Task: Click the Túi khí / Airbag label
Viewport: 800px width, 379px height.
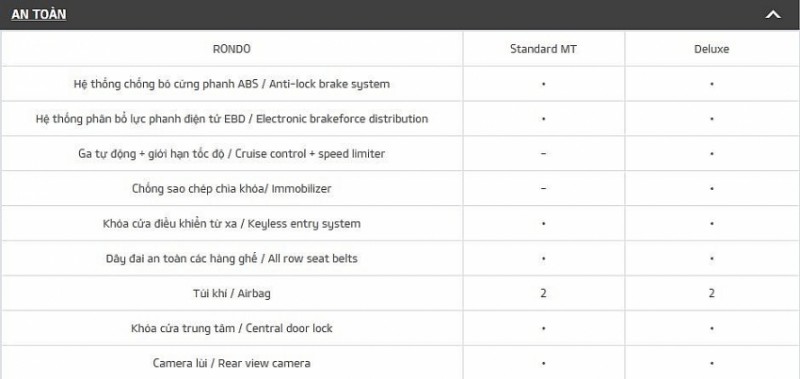Action: click(x=232, y=293)
